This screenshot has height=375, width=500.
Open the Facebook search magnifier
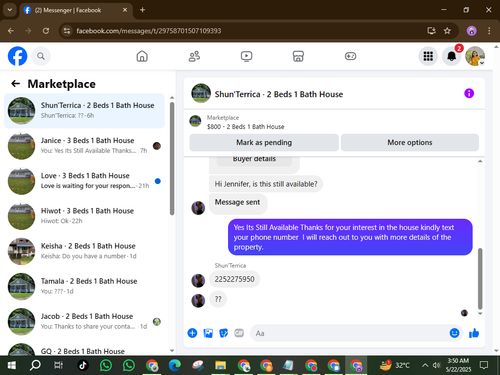(x=41, y=56)
